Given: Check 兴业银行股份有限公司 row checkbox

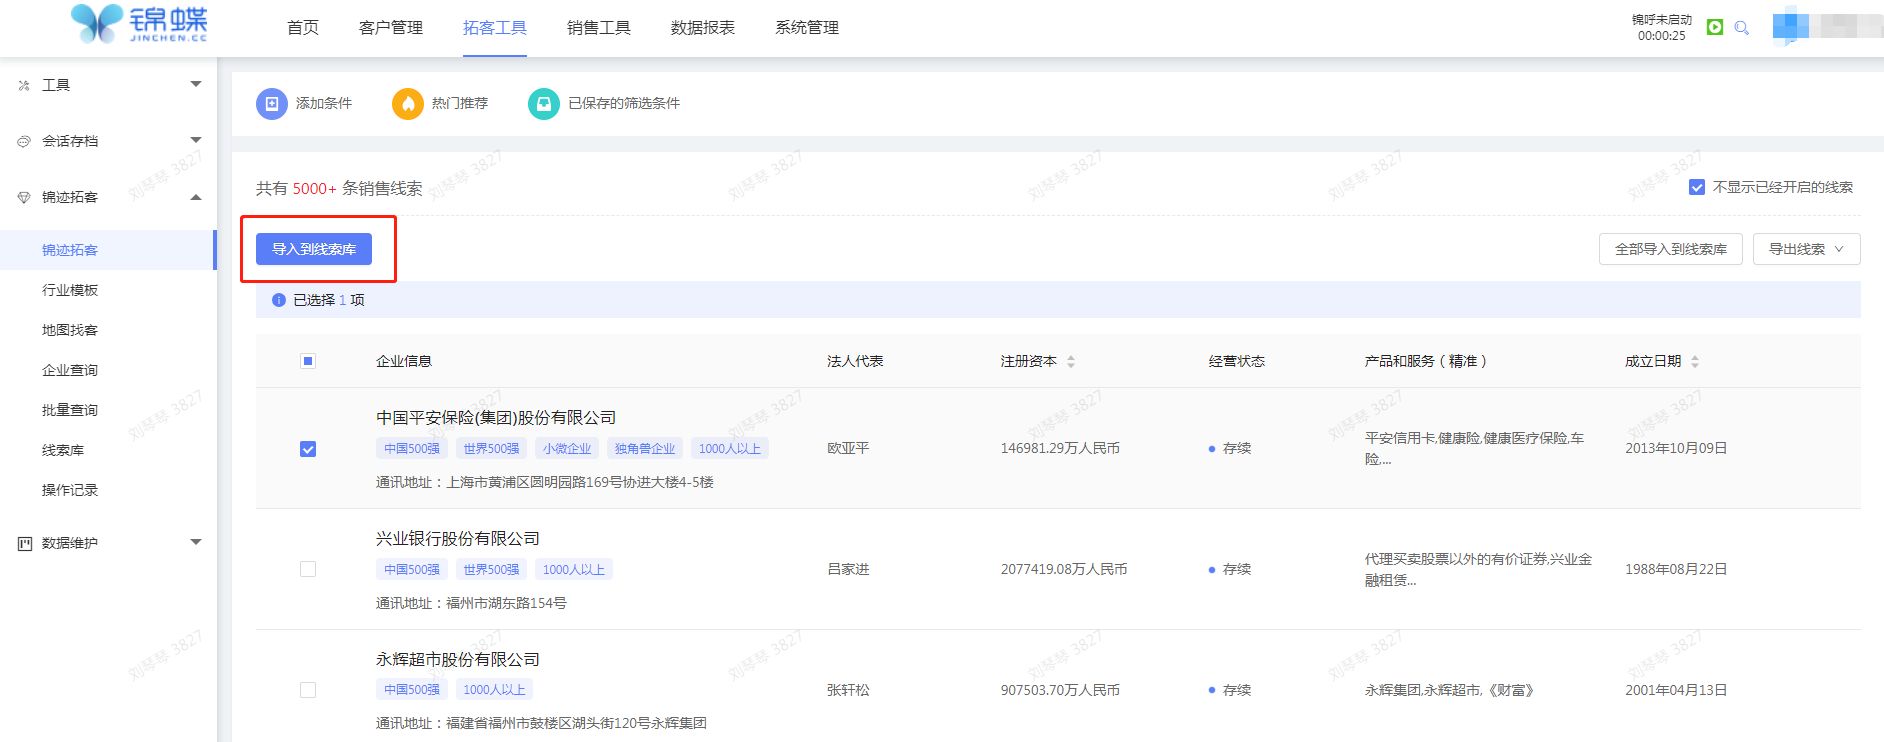Looking at the screenshot, I should click(x=308, y=569).
